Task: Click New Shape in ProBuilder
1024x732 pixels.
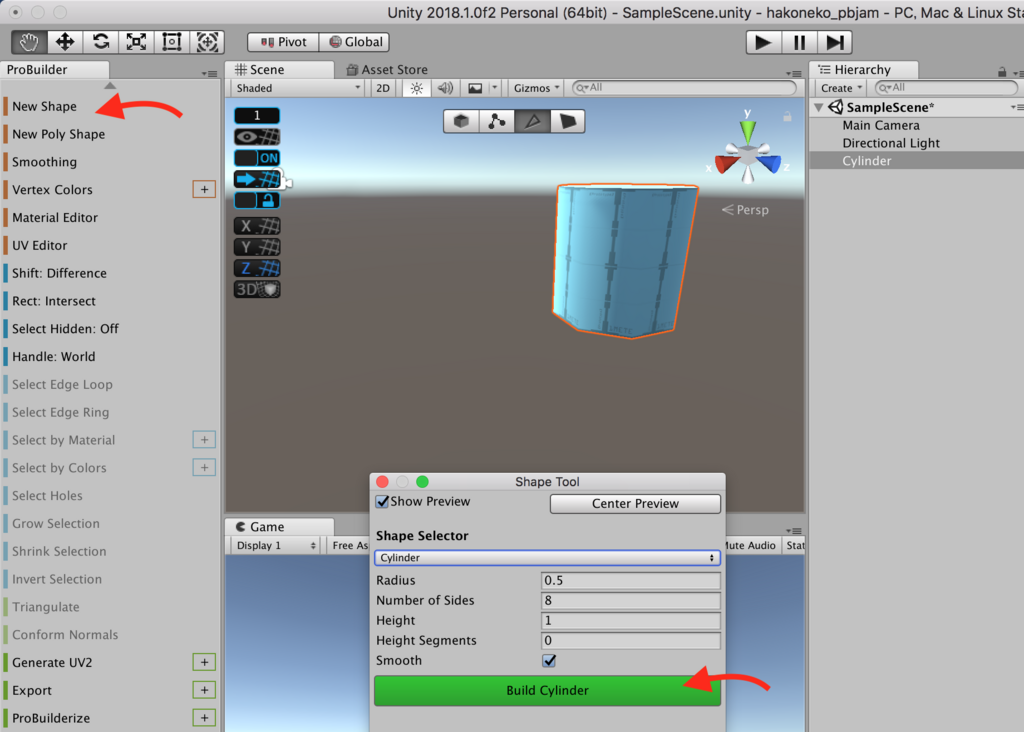Action: tap(44, 106)
